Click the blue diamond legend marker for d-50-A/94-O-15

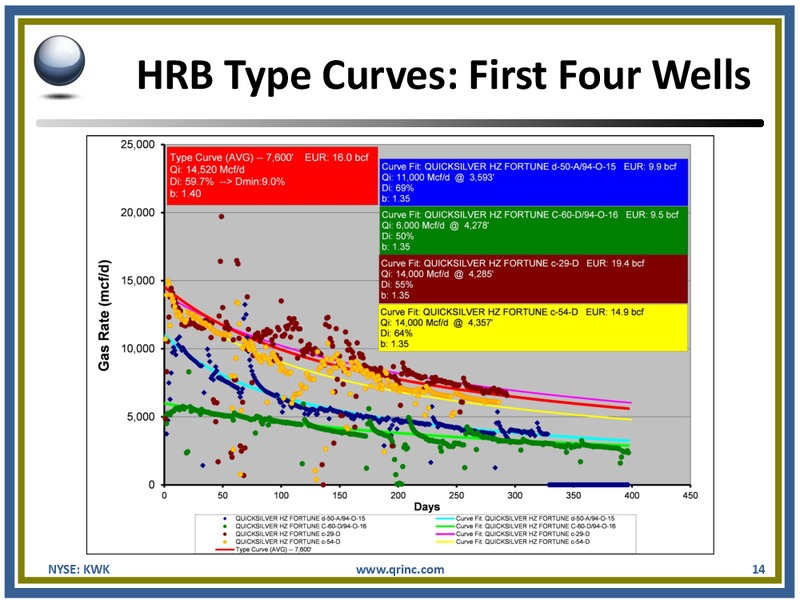[225, 518]
